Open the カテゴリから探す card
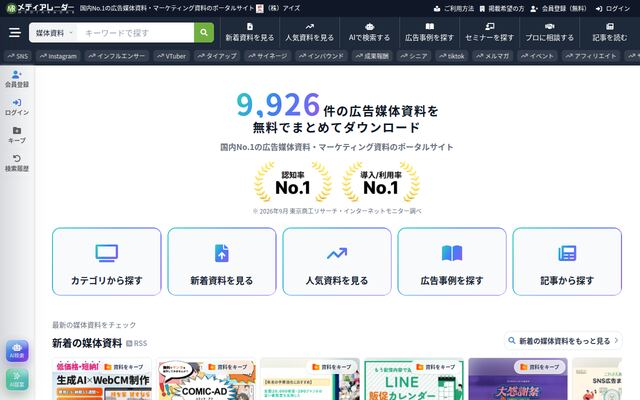The width and height of the screenshot is (640, 400). 107,262
